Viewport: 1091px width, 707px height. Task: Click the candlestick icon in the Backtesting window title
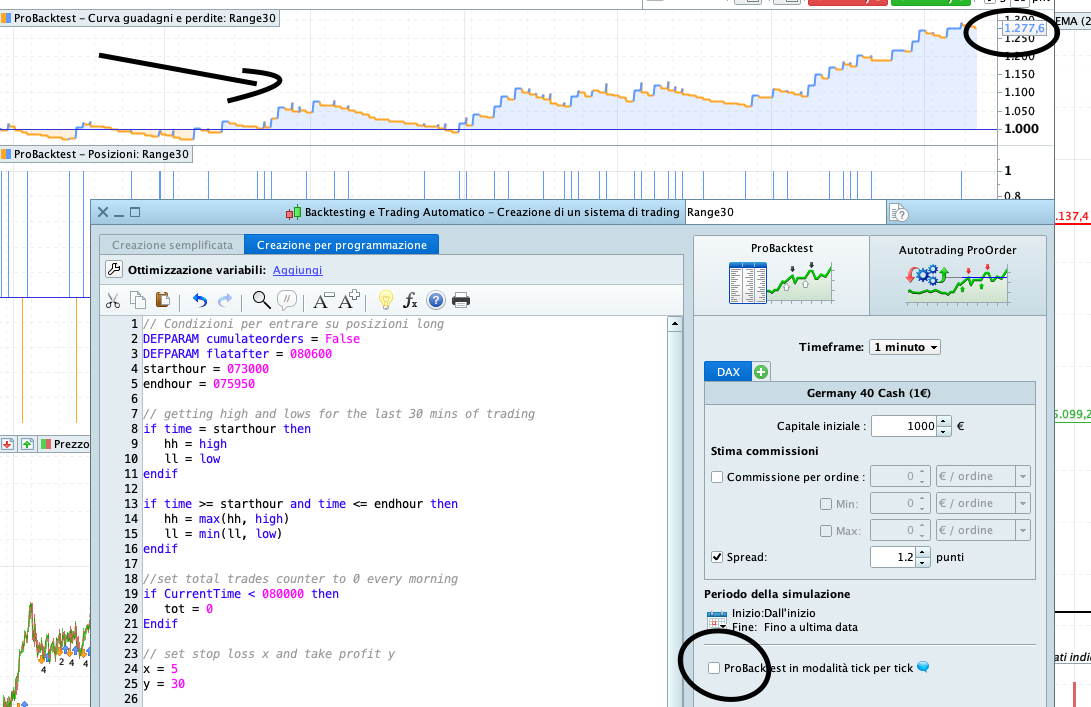coord(294,213)
